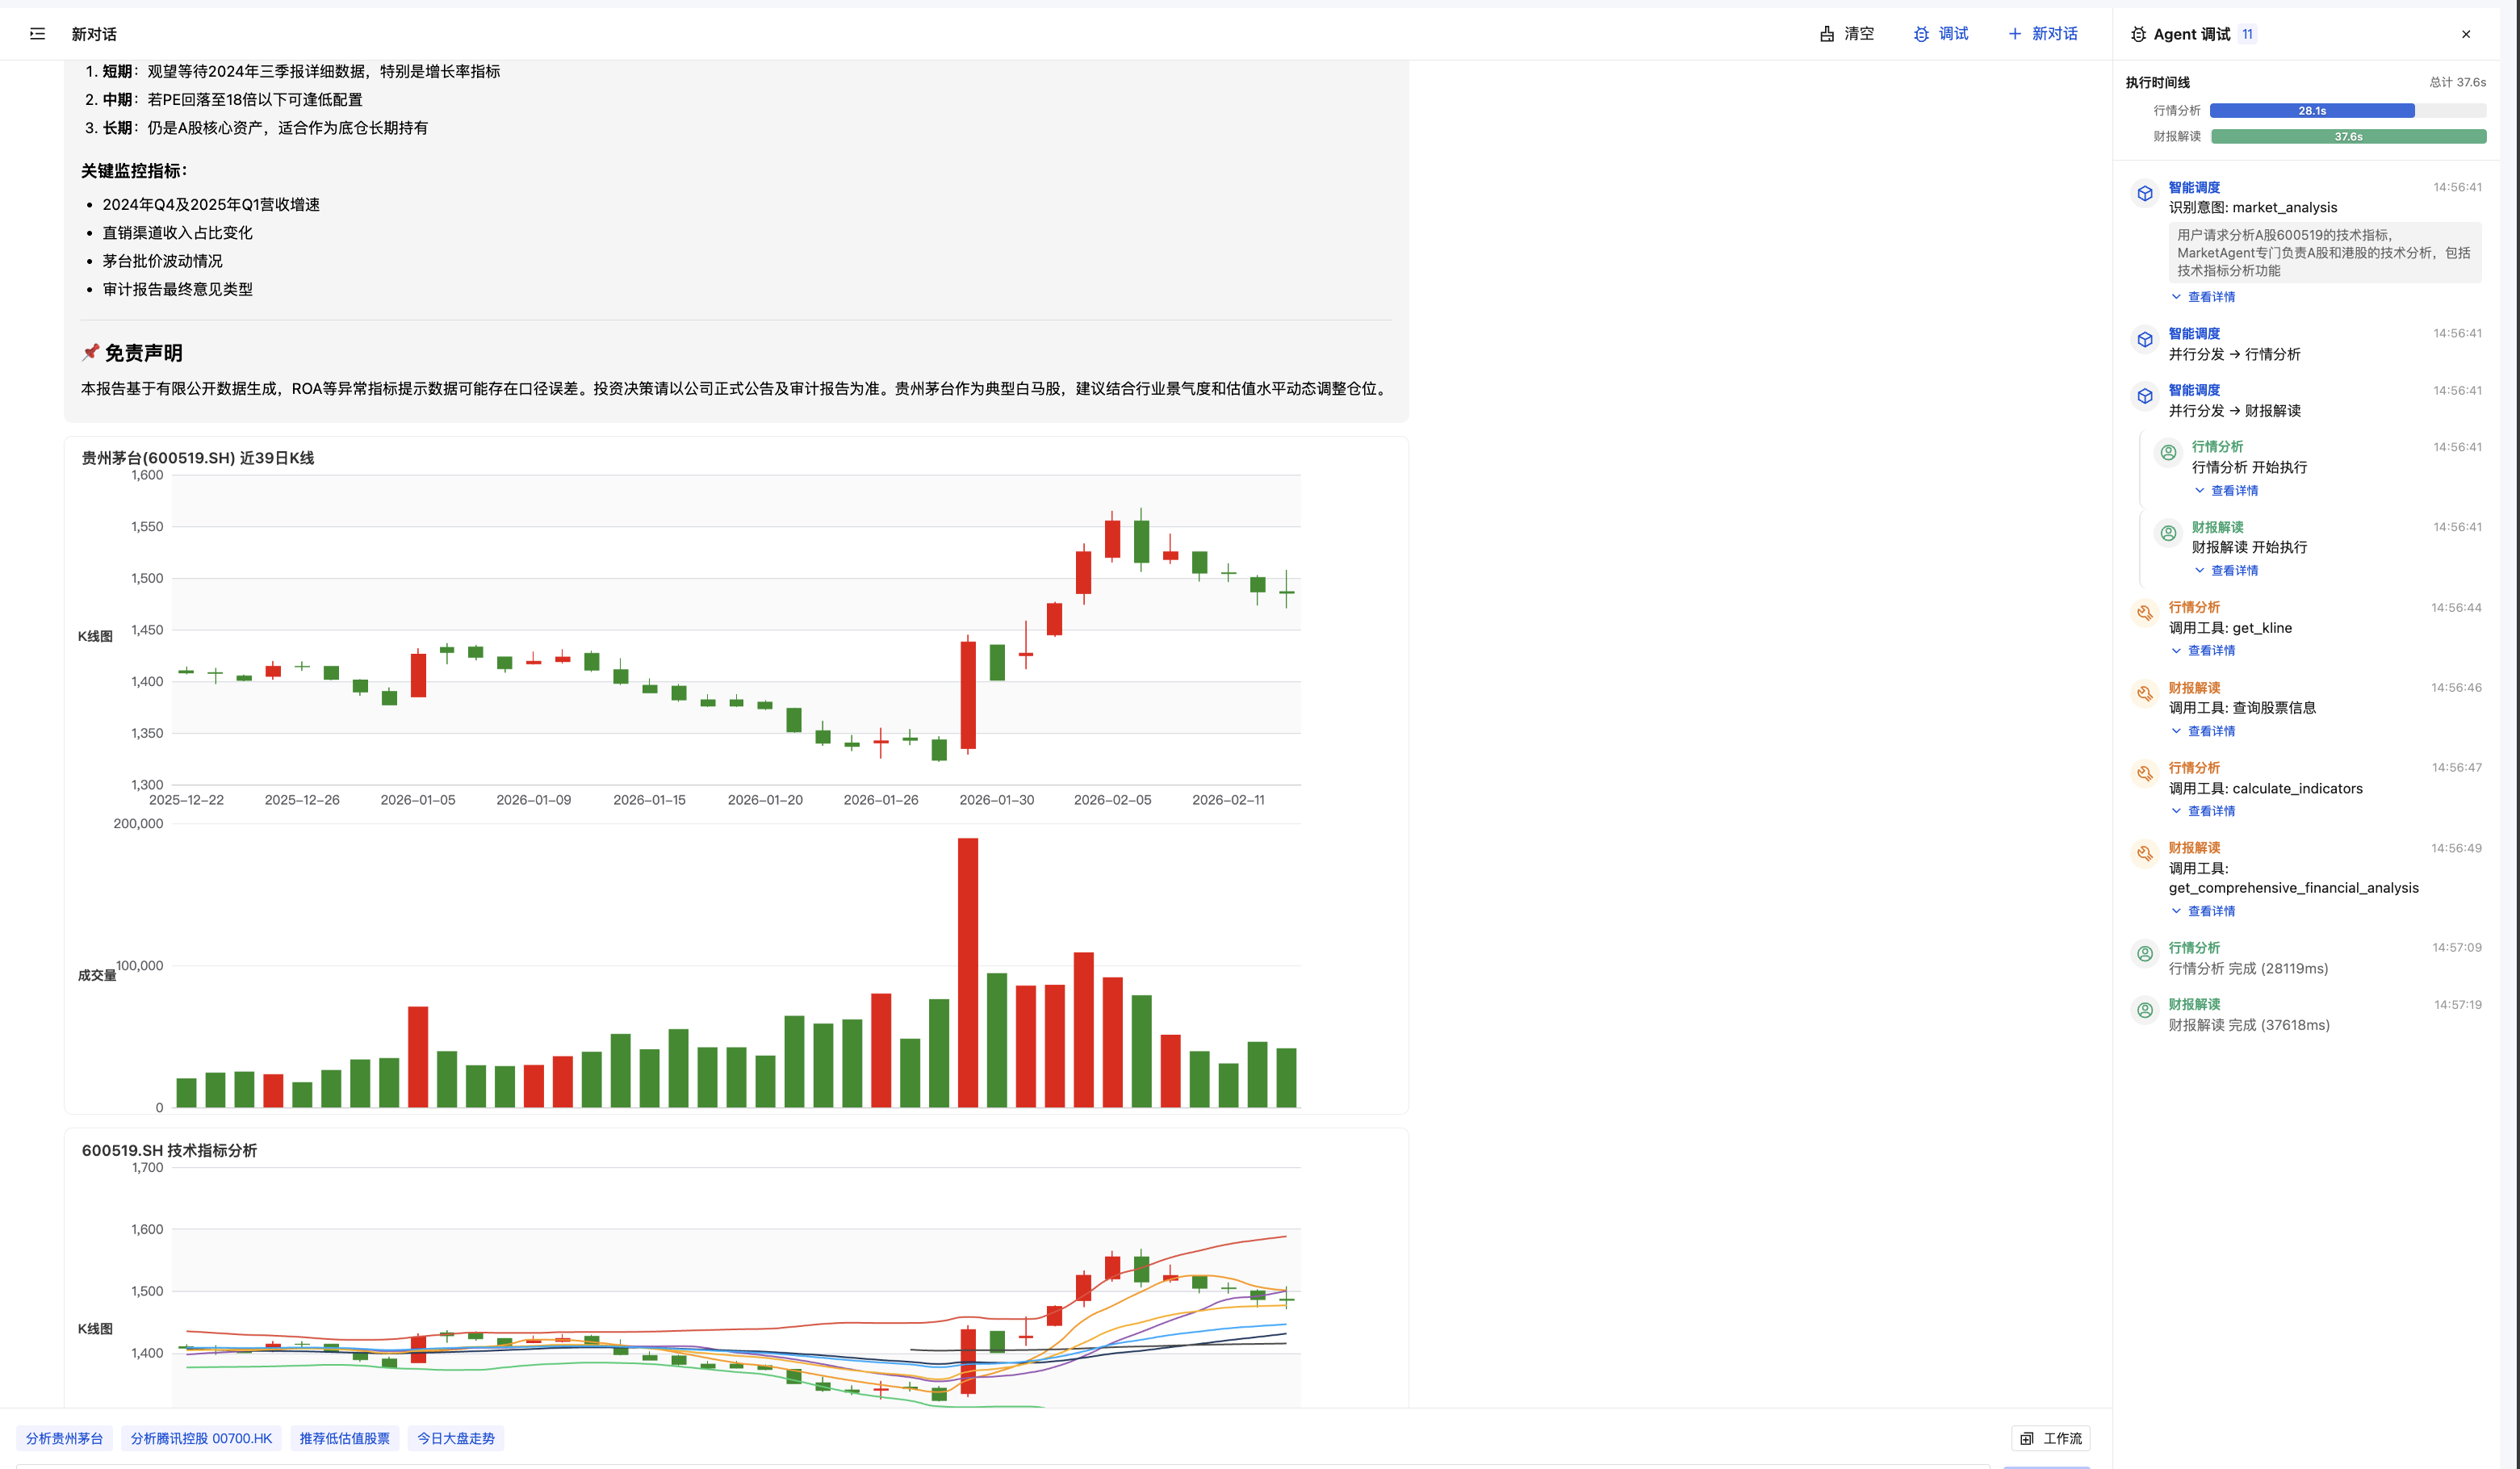Expand 查看详情 under 调用工具 查询股票信息

pos(2203,731)
